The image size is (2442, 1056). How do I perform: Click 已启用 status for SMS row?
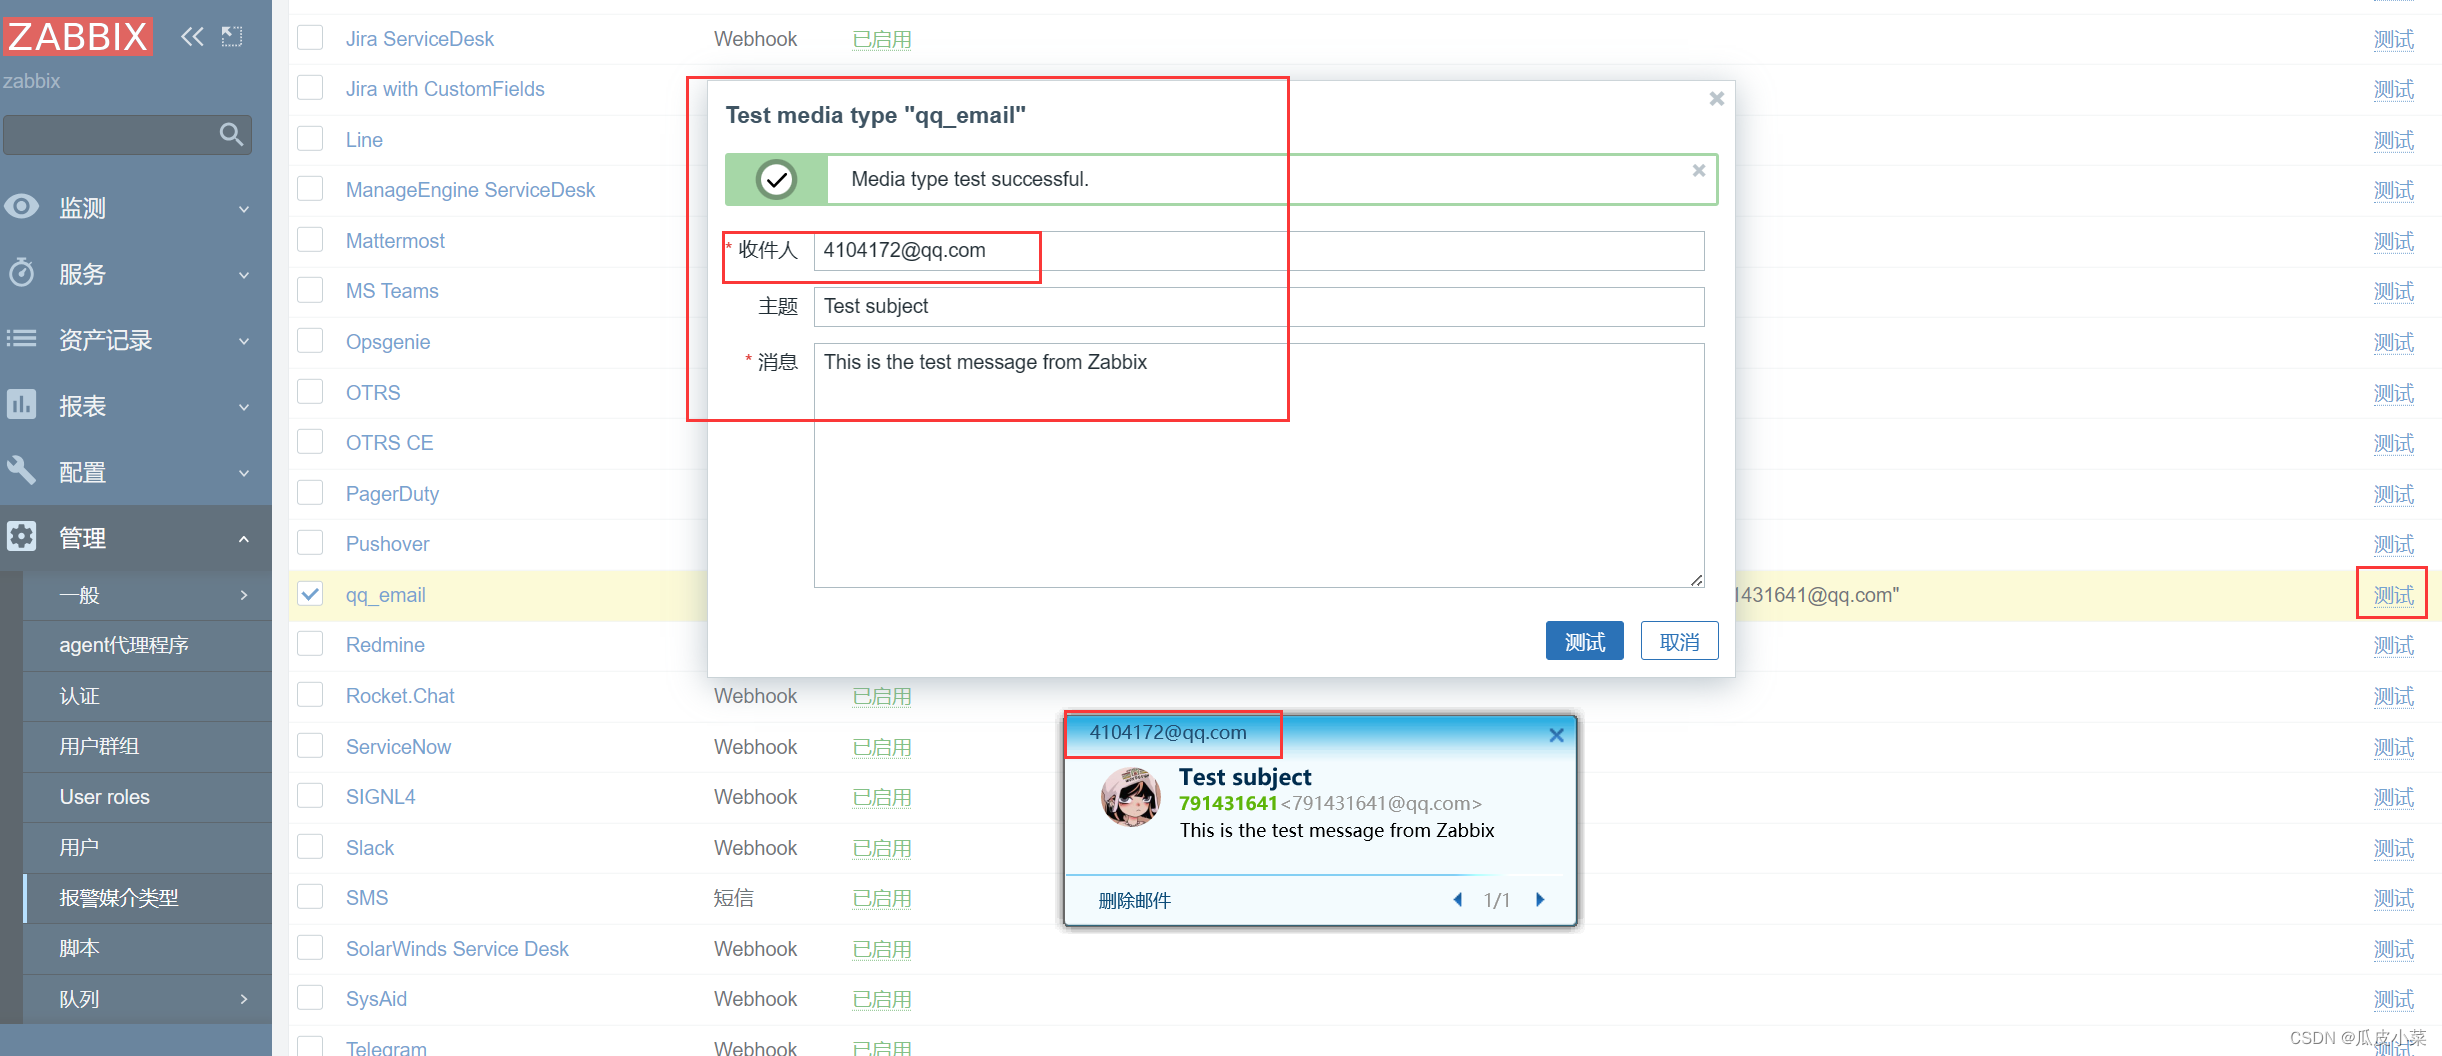pyautogui.click(x=881, y=898)
